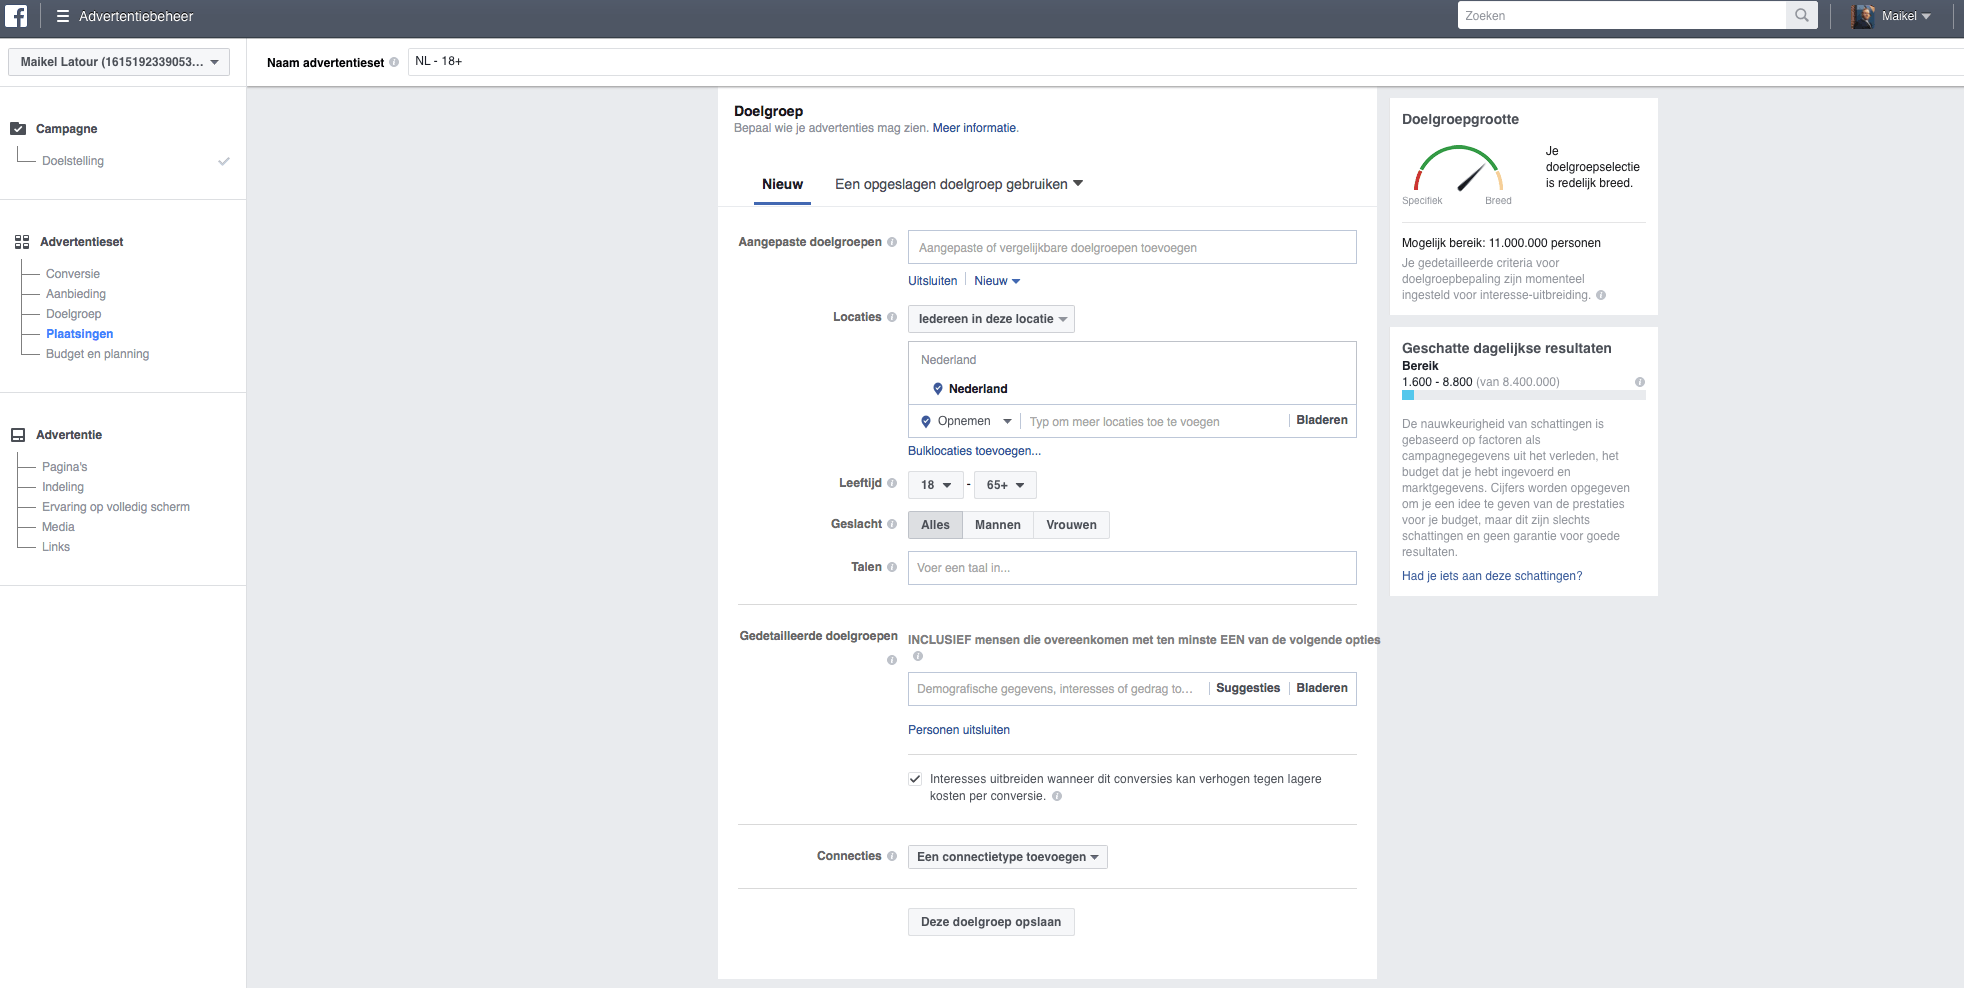The width and height of the screenshot is (1964, 988).
Task: Open Doelstelling under Campagne
Action: tap(73, 161)
